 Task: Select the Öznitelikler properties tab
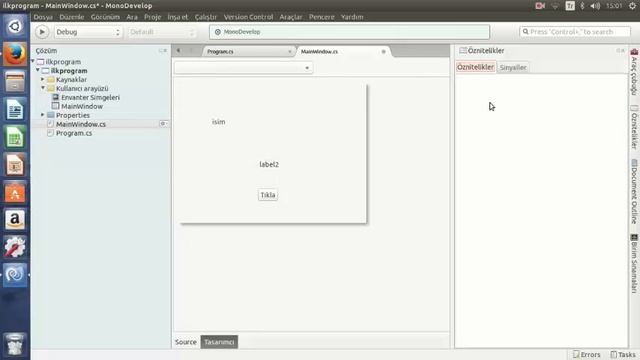coord(475,67)
